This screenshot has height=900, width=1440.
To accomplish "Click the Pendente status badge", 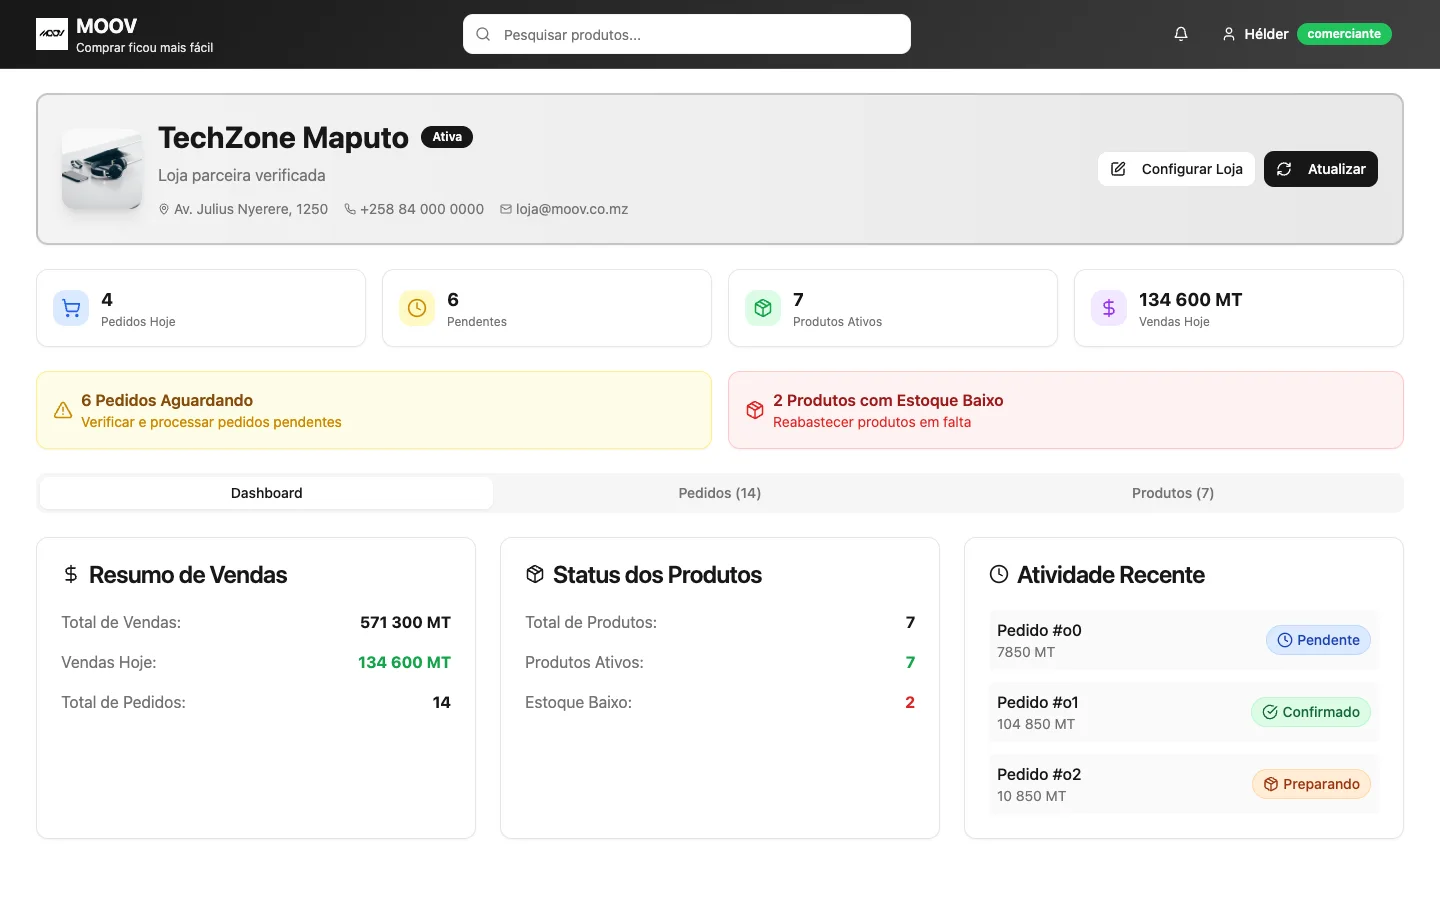I will [x=1318, y=640].
